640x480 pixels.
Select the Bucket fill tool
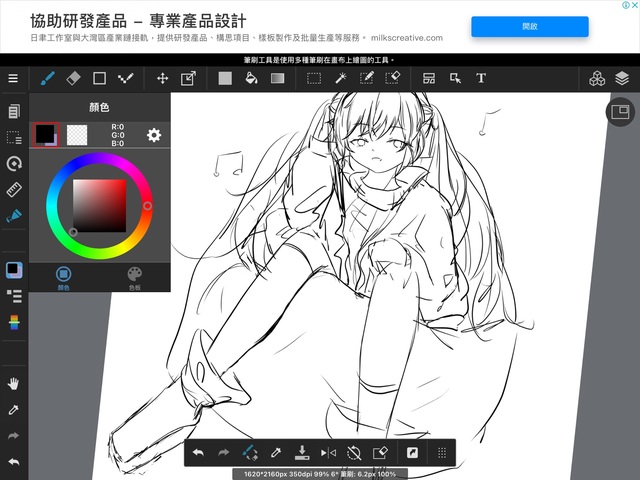coord(251,78)
